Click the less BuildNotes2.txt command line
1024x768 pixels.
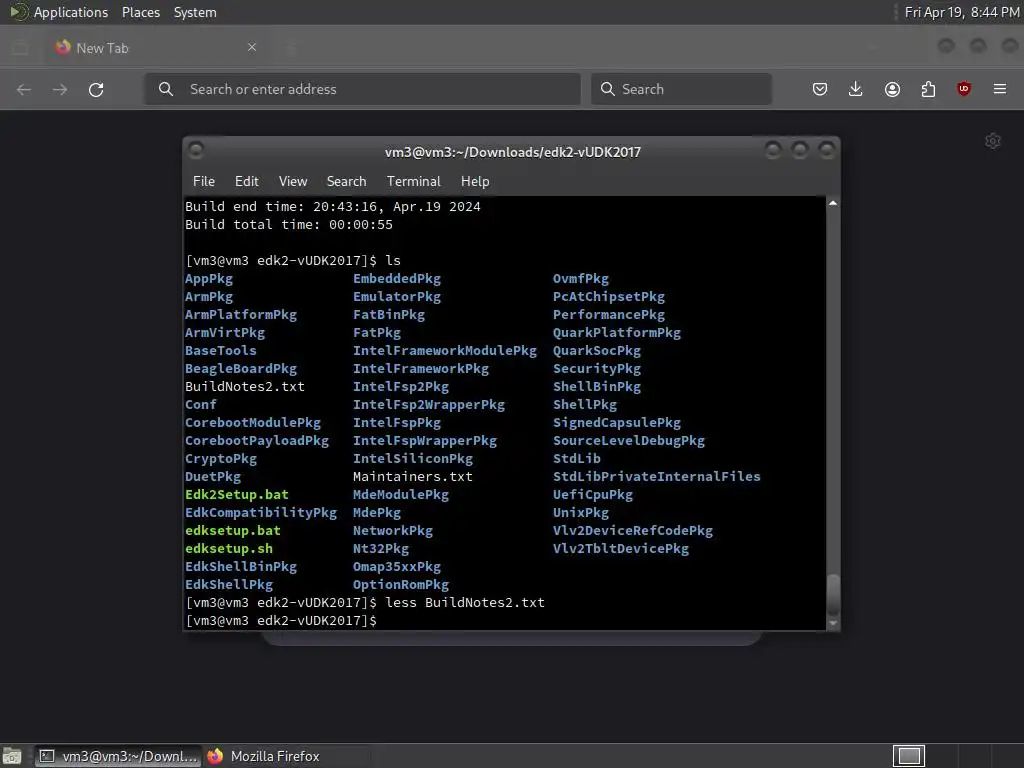click(x=365, y=603)
